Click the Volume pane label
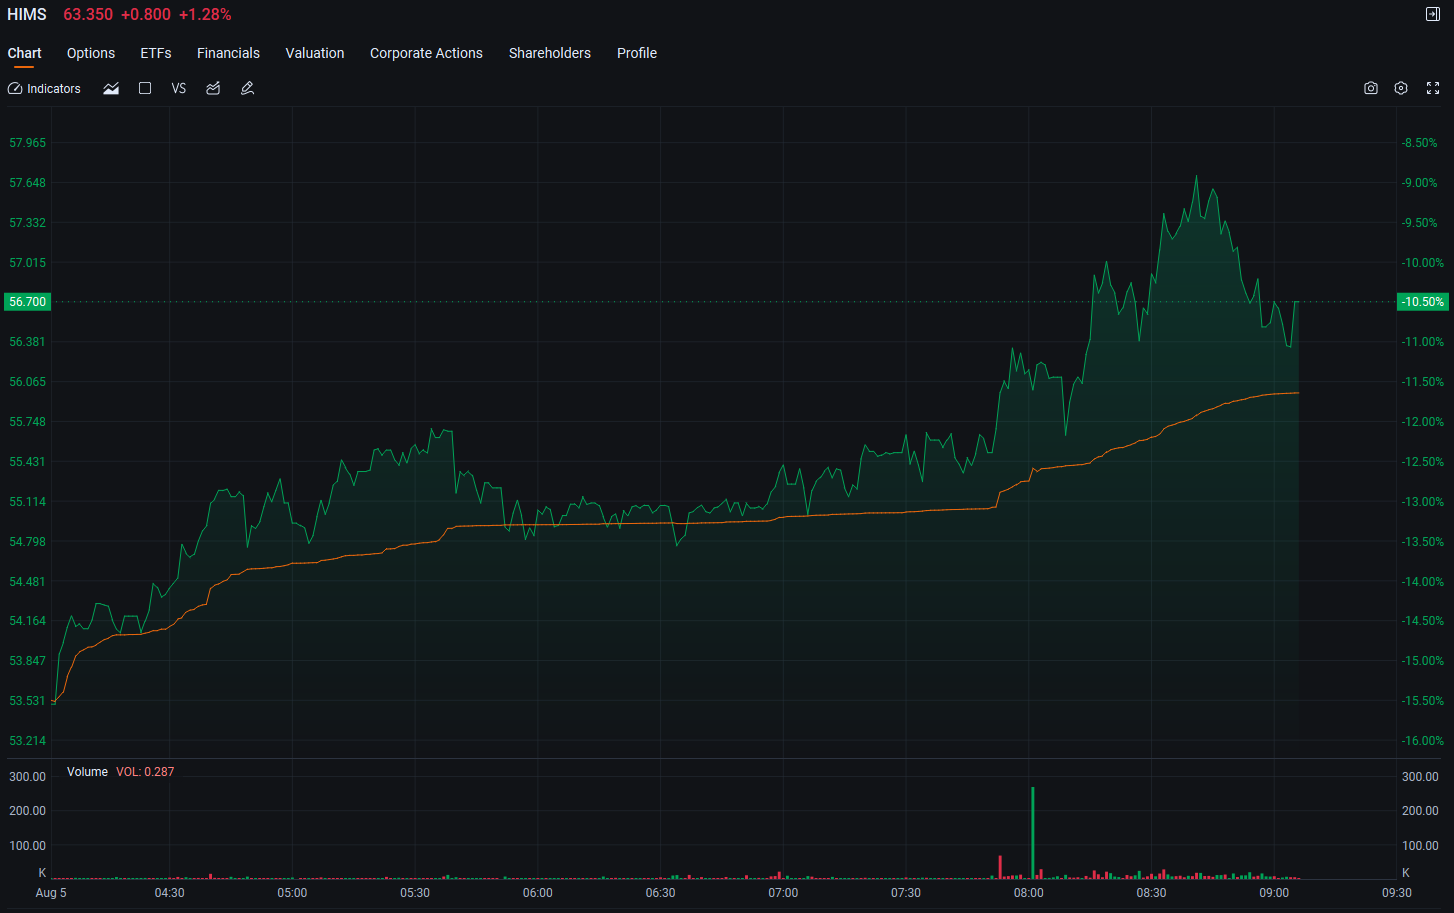The height and width of the screenshot is (913, 1454). [87, 772]
